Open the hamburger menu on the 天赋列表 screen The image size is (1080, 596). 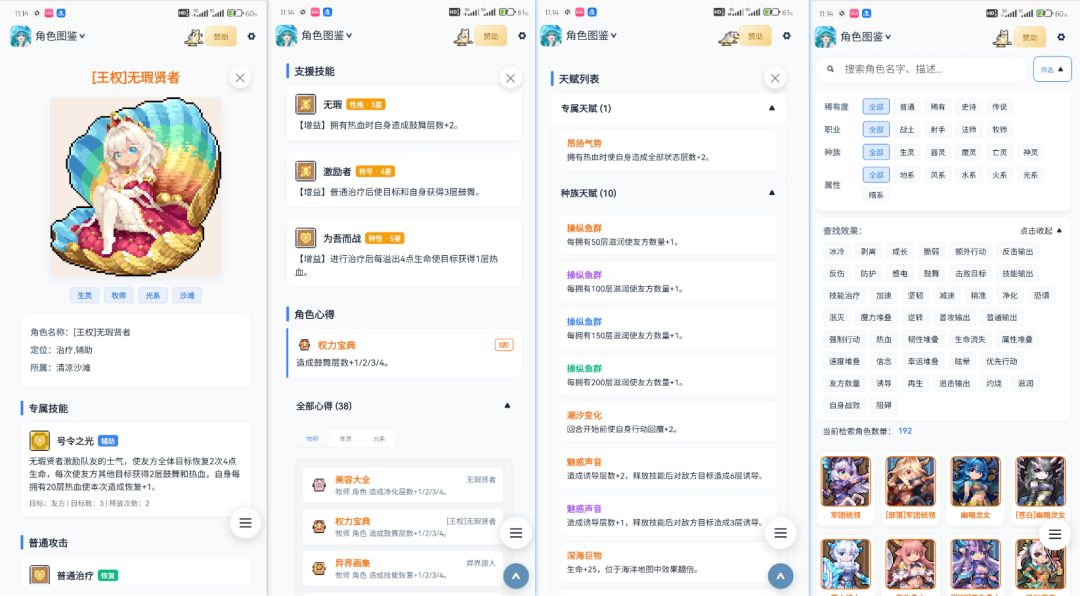pos(780,533)
